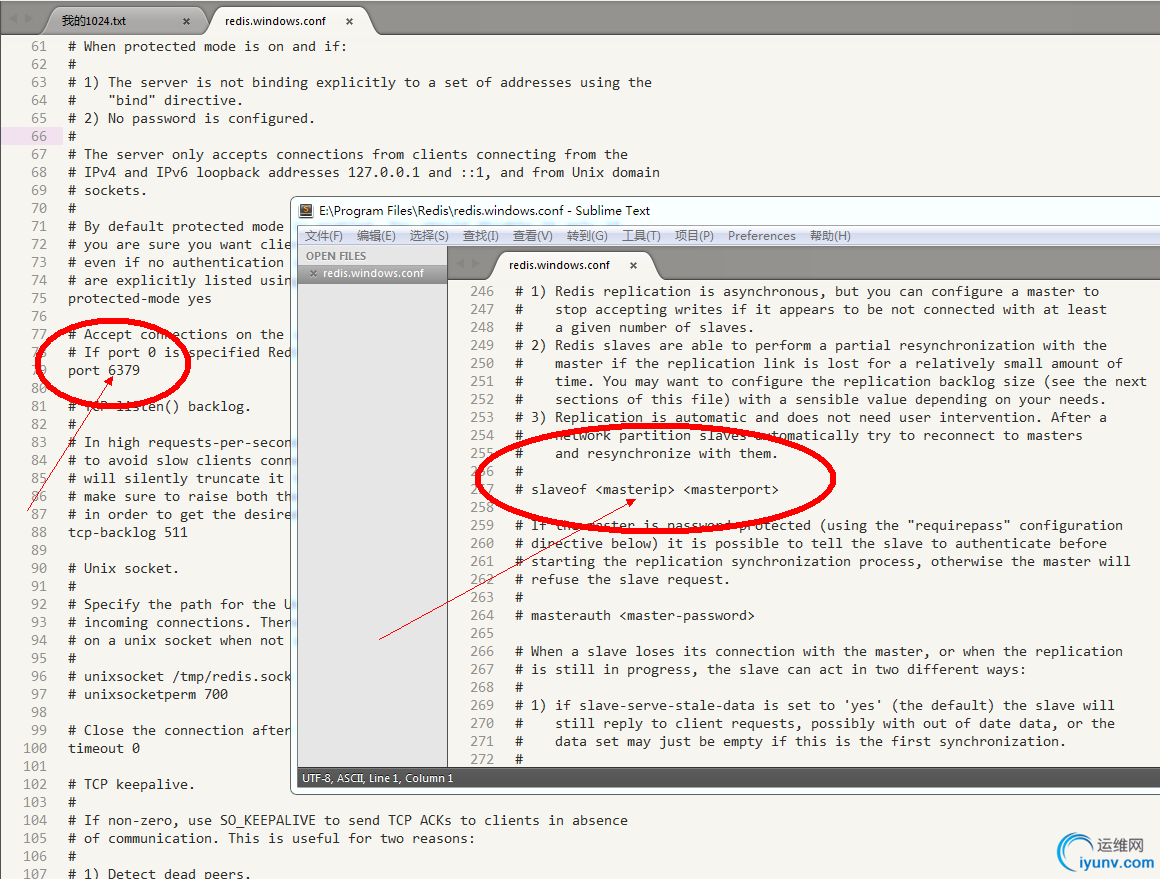This screenshot has width=1160, height=879.
Task: Click next tab arrow in background window
Action: [29, 18]
